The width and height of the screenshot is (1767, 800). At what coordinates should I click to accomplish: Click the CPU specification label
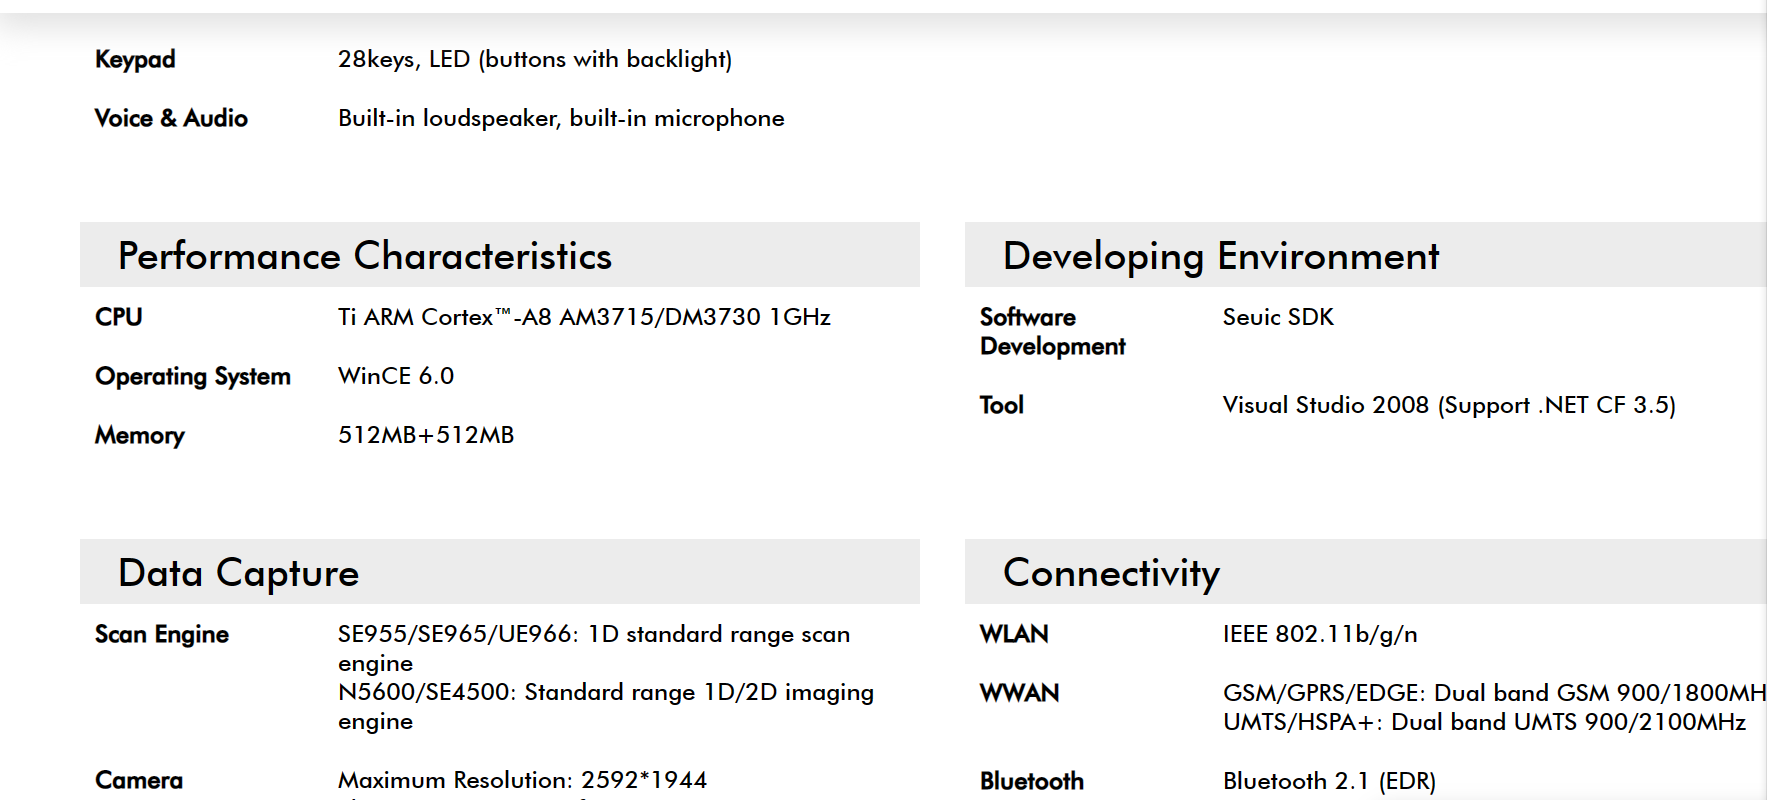119,317
